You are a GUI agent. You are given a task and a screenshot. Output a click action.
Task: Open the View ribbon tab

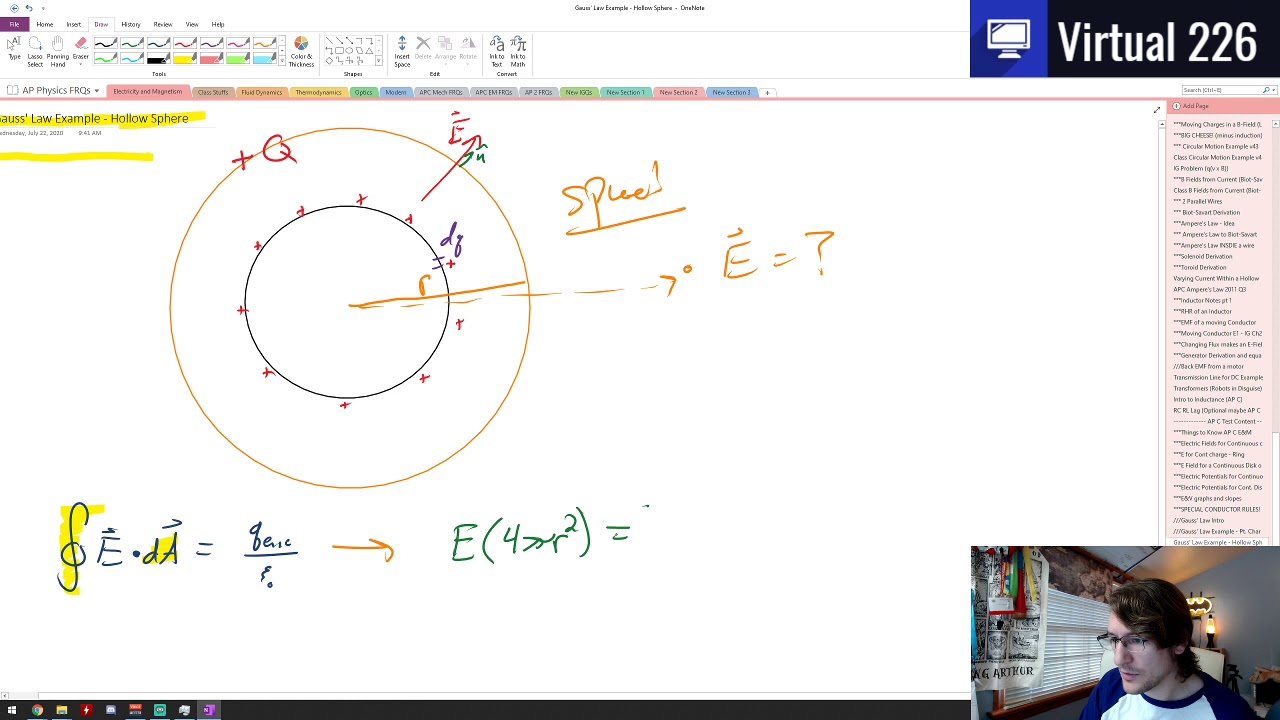(192, 24)
